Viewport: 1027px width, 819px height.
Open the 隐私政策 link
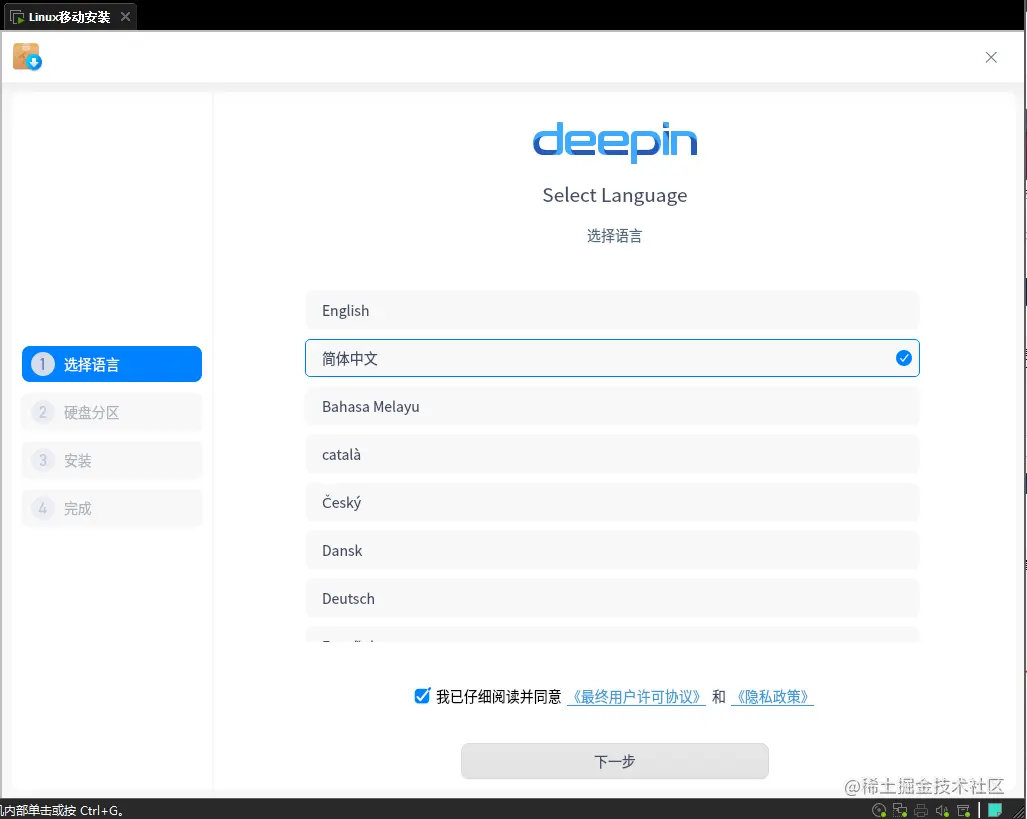click(772, 696)
